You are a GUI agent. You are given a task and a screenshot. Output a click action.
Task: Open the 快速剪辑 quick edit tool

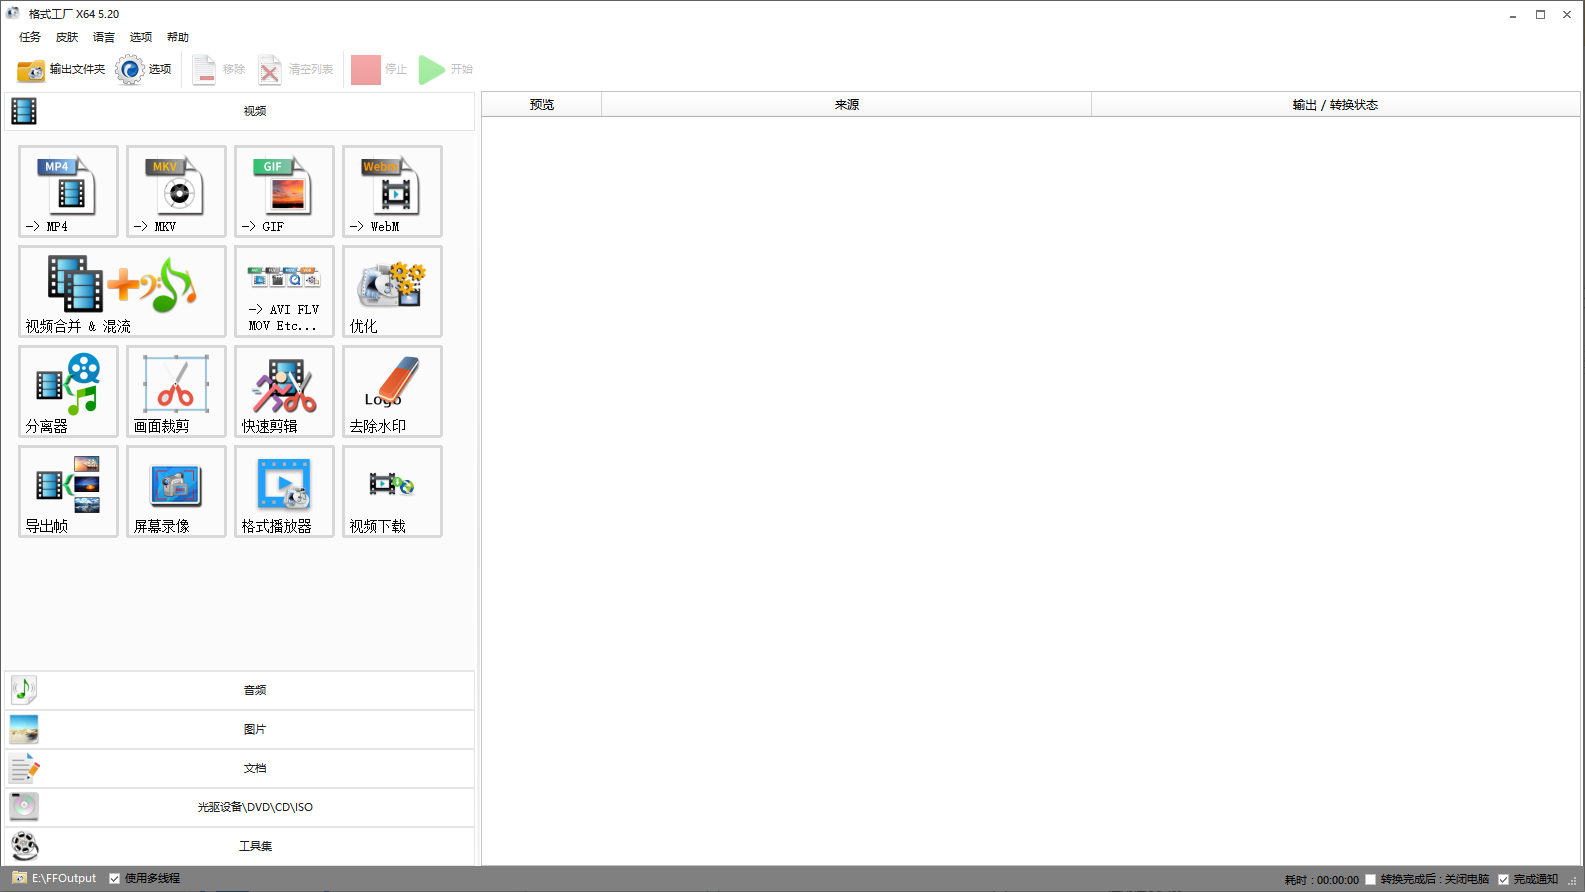284,391
